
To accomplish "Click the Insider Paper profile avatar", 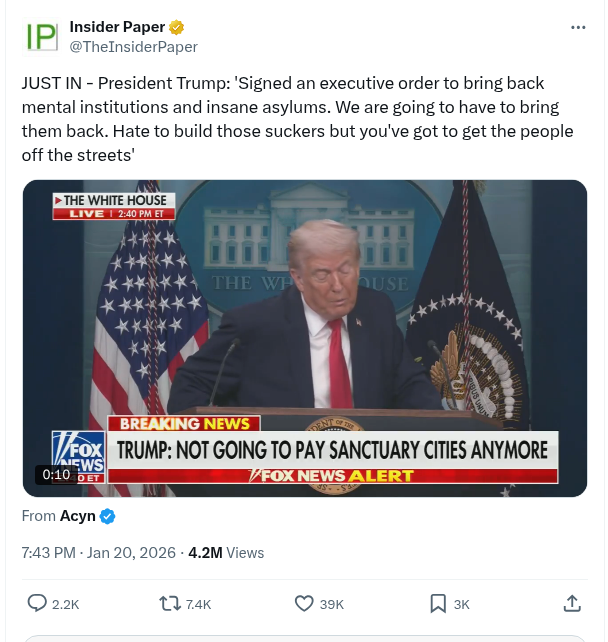I will (x=41, y=36).
